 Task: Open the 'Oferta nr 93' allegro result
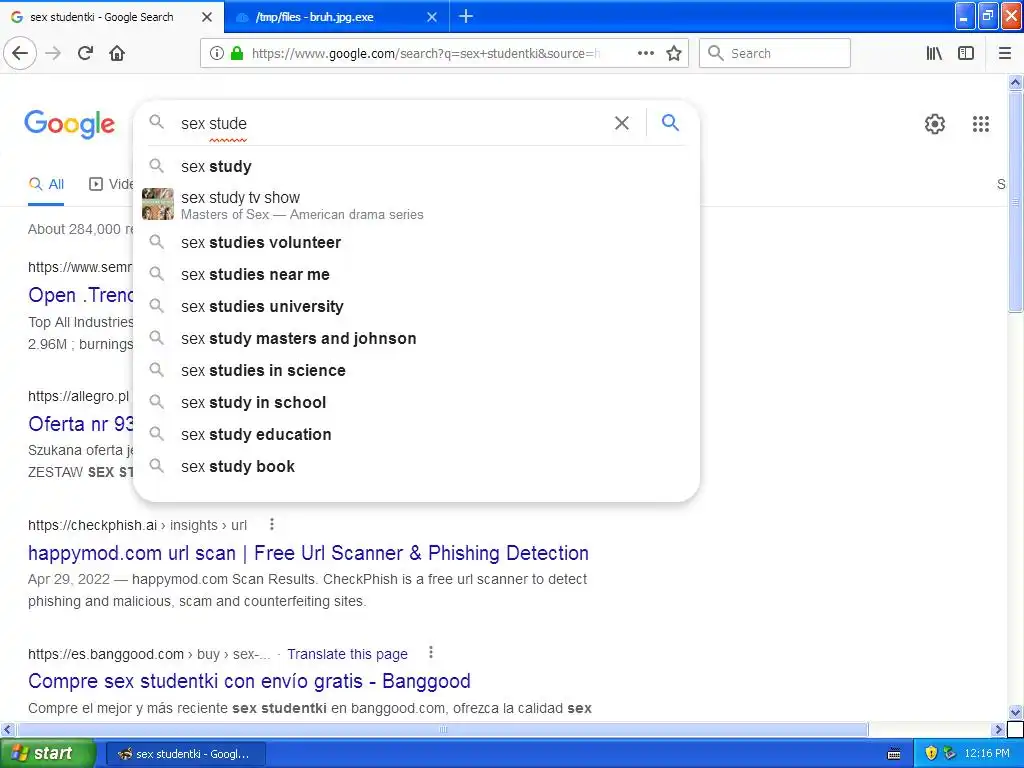(x=80, y=424)
